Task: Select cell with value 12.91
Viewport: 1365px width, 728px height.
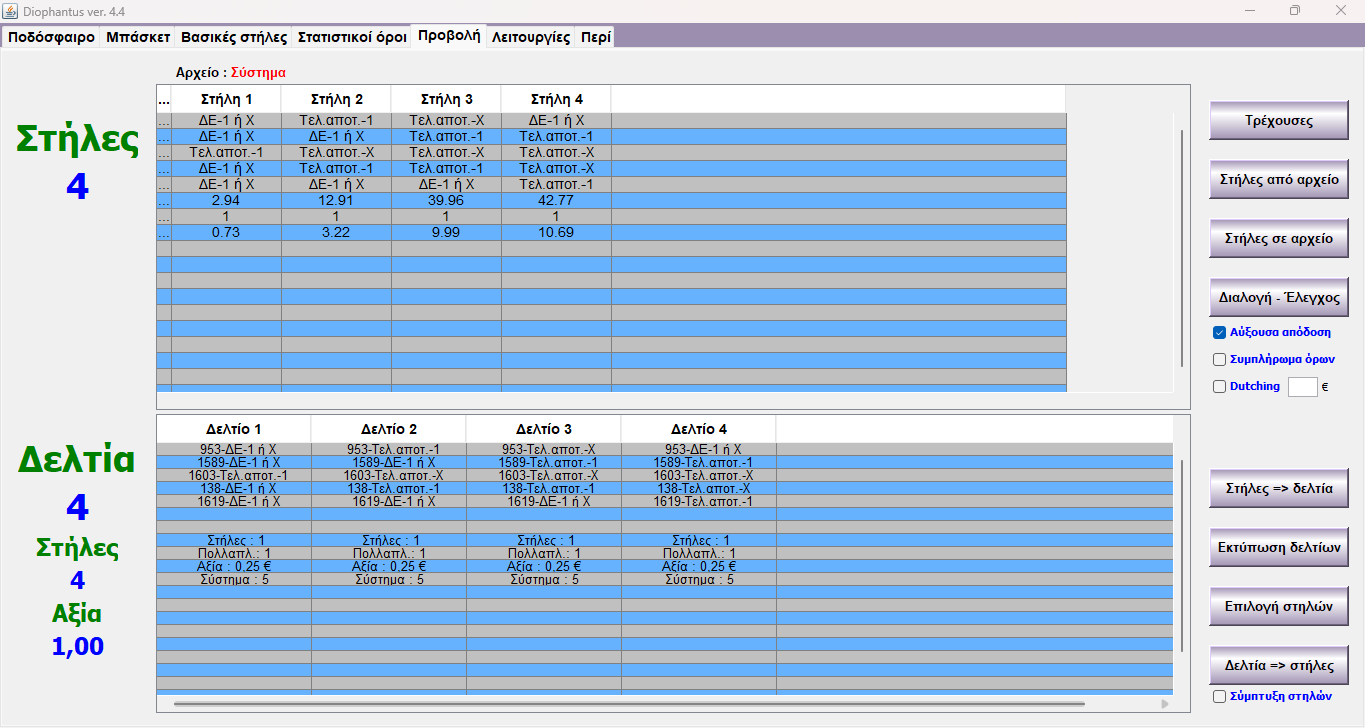Action: [x=336, y=201]
